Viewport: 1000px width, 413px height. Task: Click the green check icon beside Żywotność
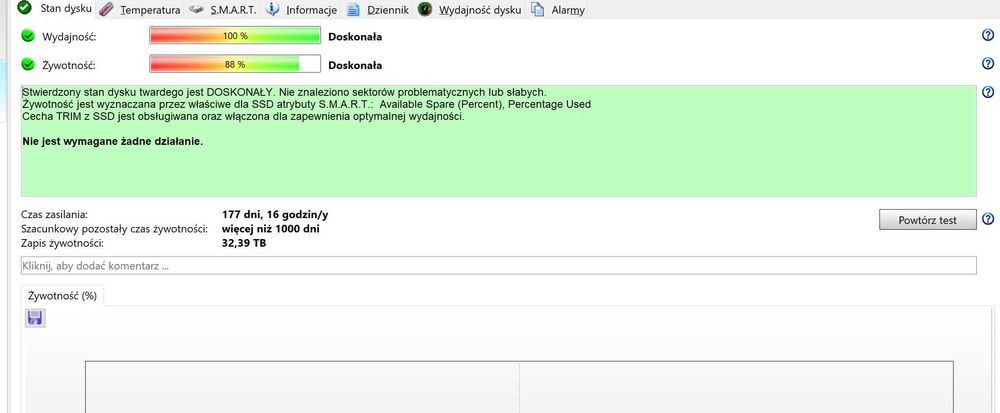[x=27, y=64]
